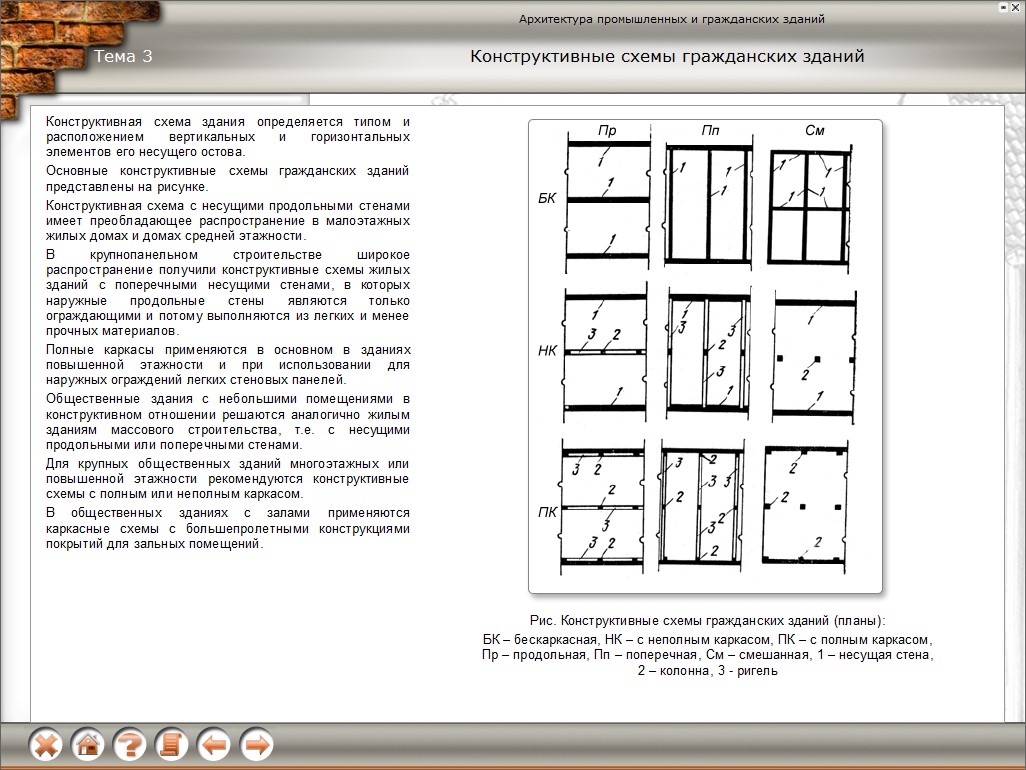Select the БК row См column plan diagram

(811, 203)
